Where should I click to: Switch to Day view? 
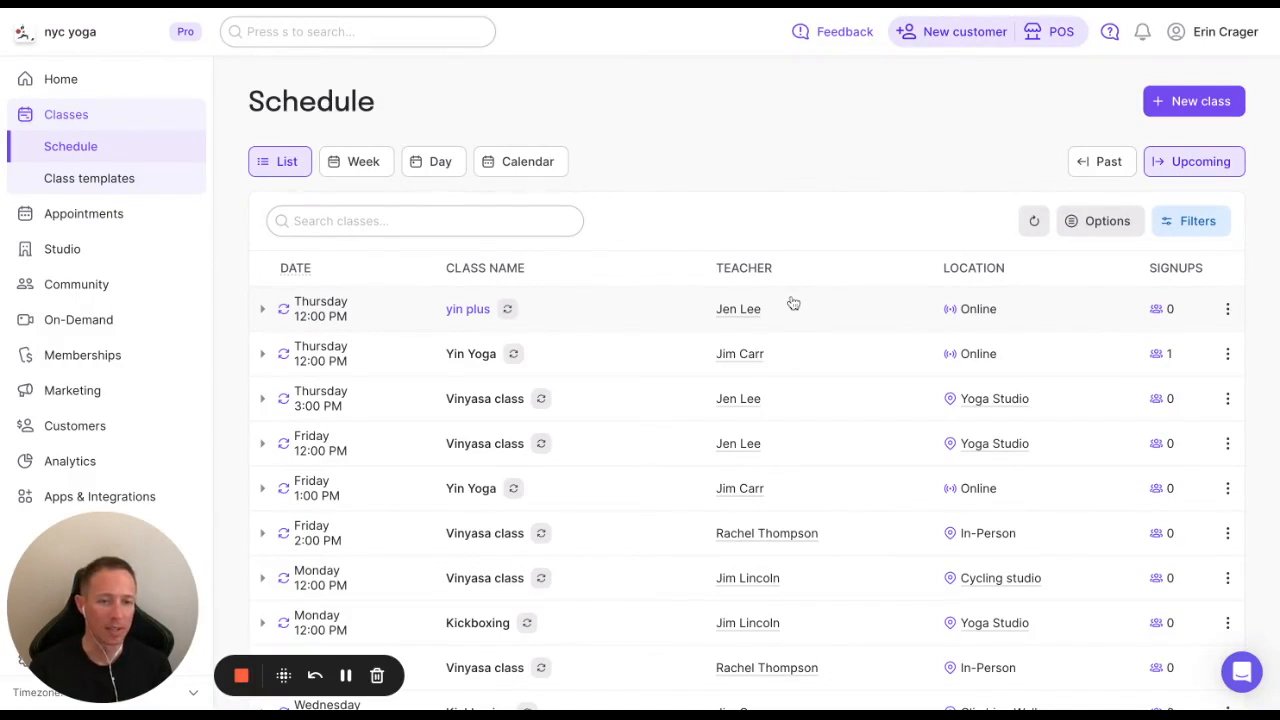click(433, 161)
